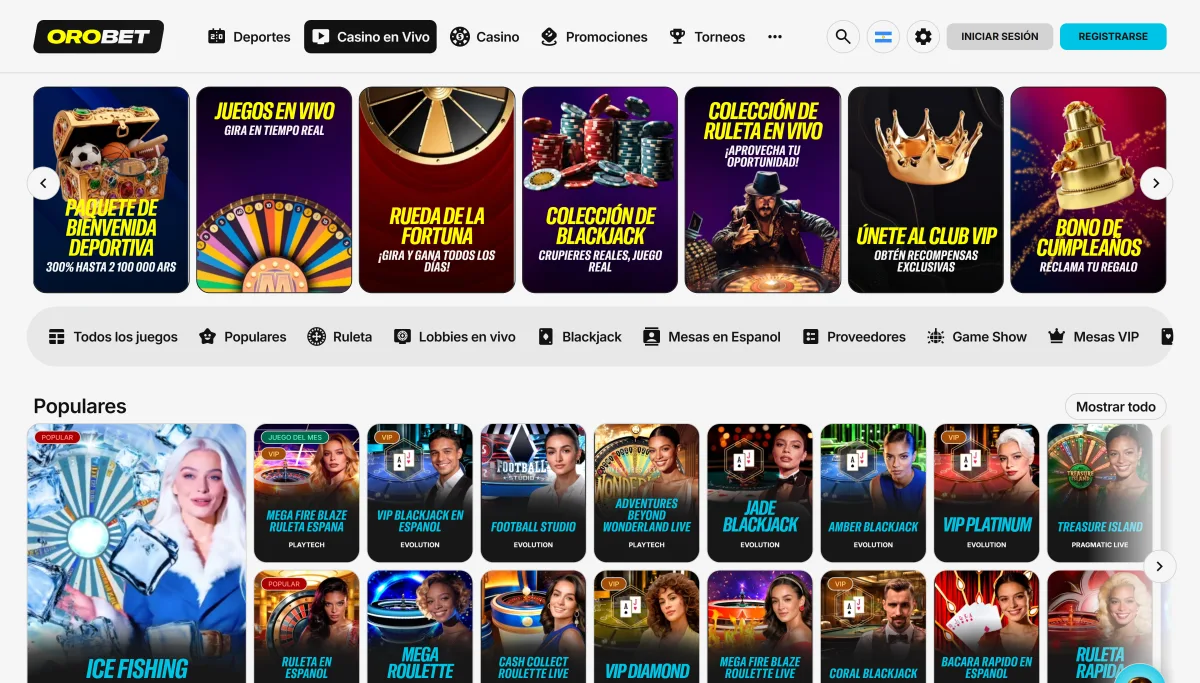Launch VIP Blackjack en Español
The height and width of the screenshot is (683, 1200).
[x=420, y=492]
